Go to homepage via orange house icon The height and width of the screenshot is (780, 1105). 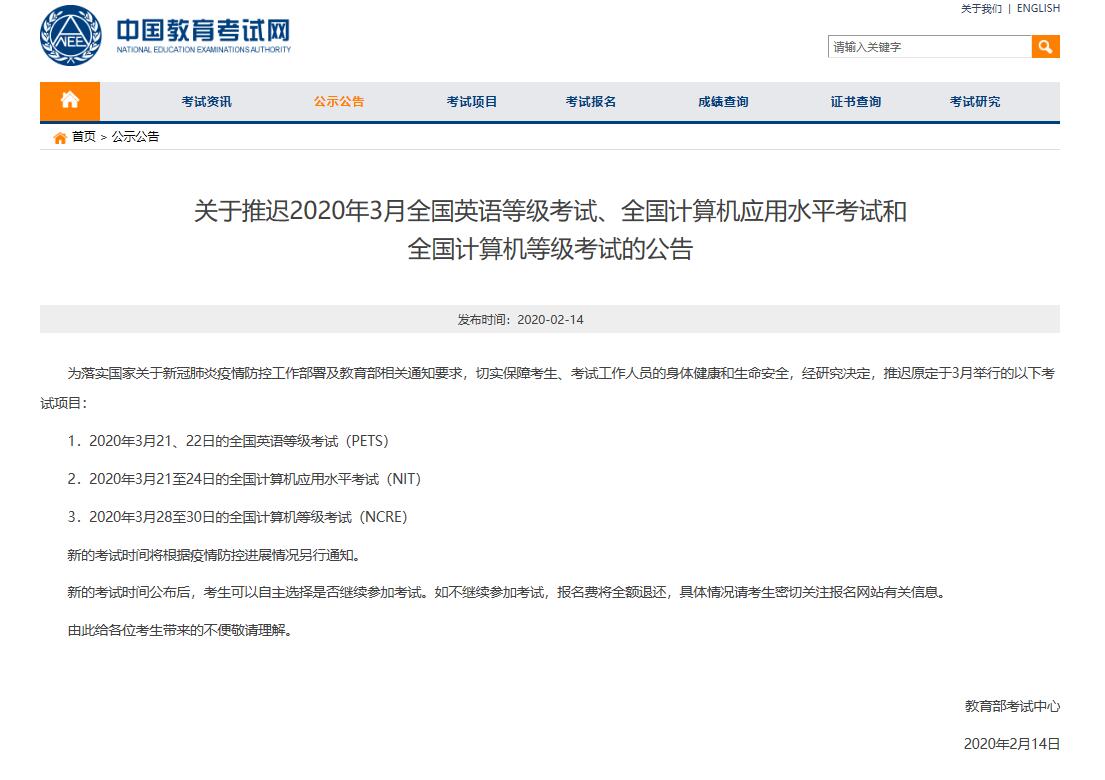70,101
